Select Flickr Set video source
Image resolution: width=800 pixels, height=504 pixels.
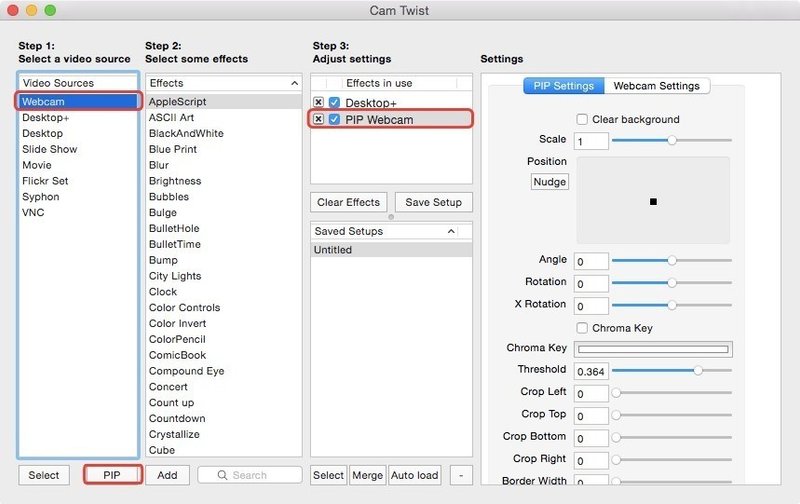tap(78, 181)
